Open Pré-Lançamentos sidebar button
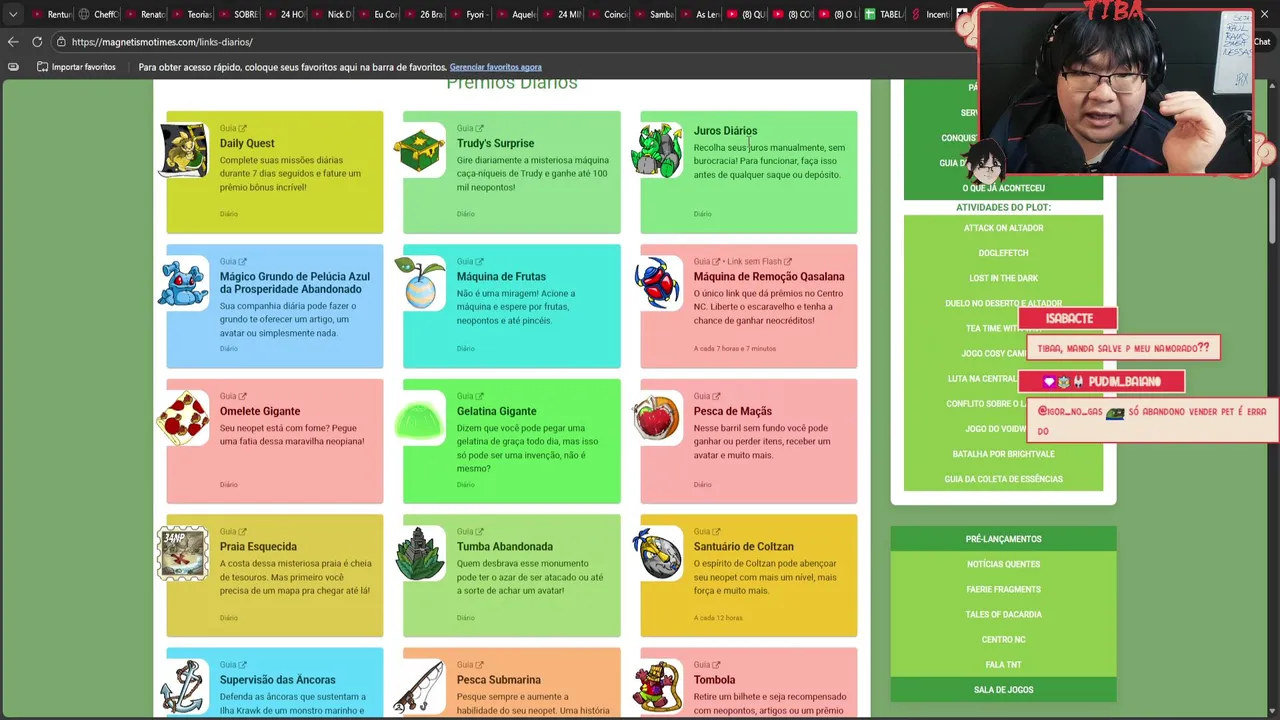The height and width of the screenshot is (720, 1280). (x=1003, y=539)
